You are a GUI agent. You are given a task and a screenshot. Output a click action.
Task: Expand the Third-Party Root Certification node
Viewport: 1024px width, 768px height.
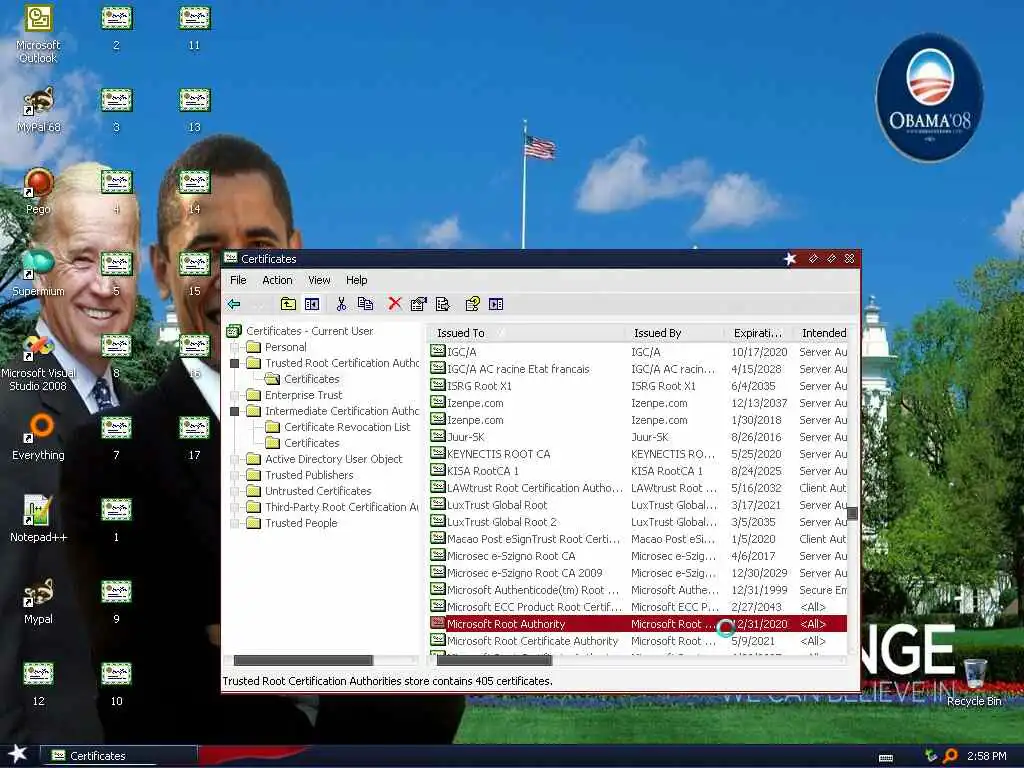pyautogui.click(x=234, y=507)
